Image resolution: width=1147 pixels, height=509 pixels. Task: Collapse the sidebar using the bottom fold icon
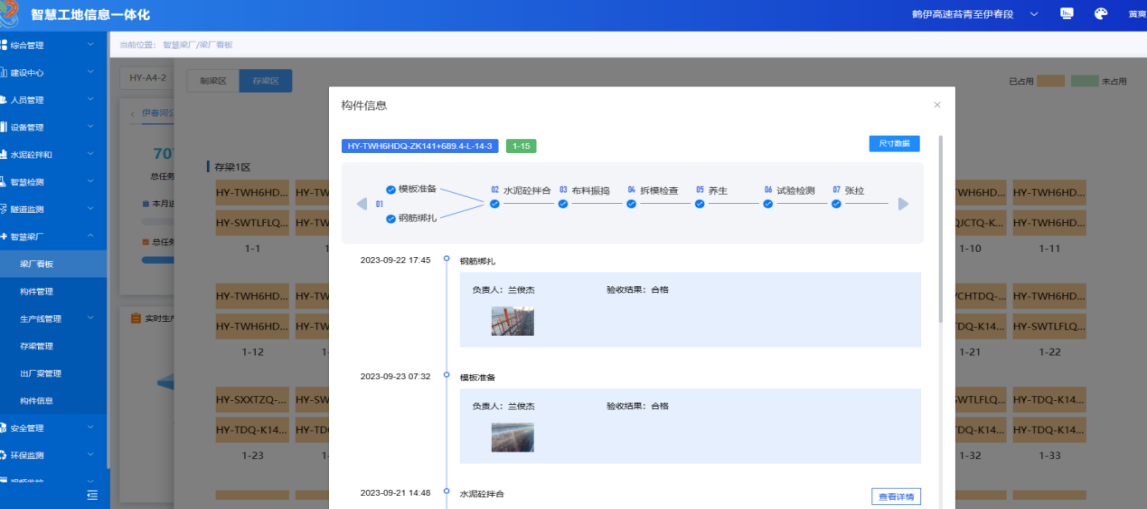click(x=92, y=495)
